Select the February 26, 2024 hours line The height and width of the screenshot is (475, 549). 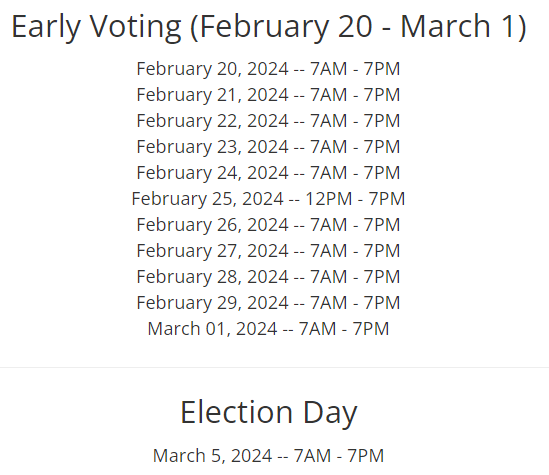pyautogui.click(x=268, y=225)
